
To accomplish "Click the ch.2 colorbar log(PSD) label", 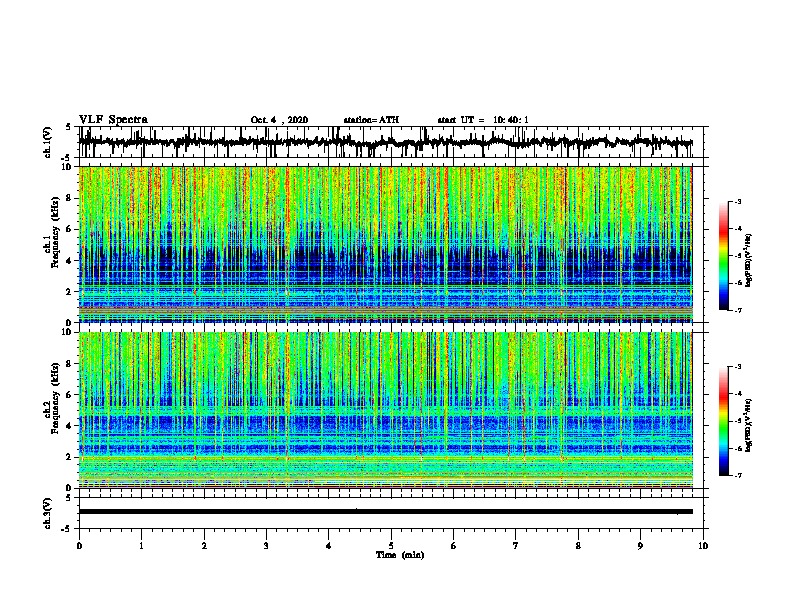I will click(748, 425).
